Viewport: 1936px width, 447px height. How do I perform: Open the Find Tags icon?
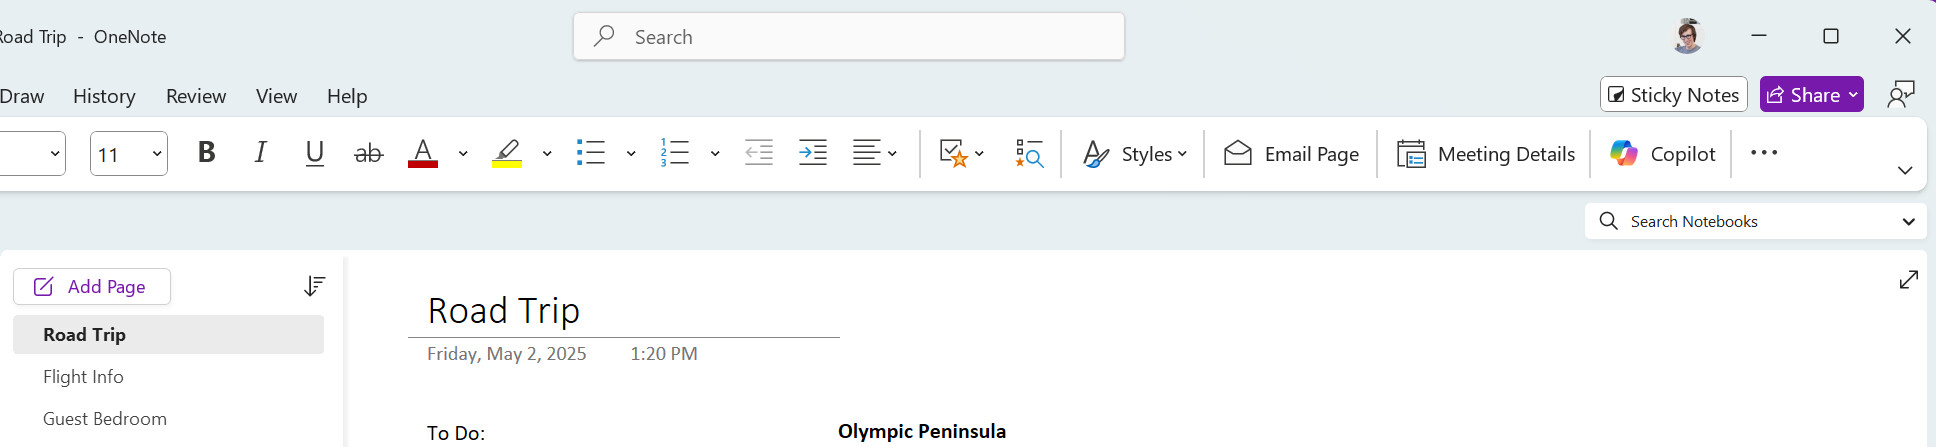(x=1029, y=153)
